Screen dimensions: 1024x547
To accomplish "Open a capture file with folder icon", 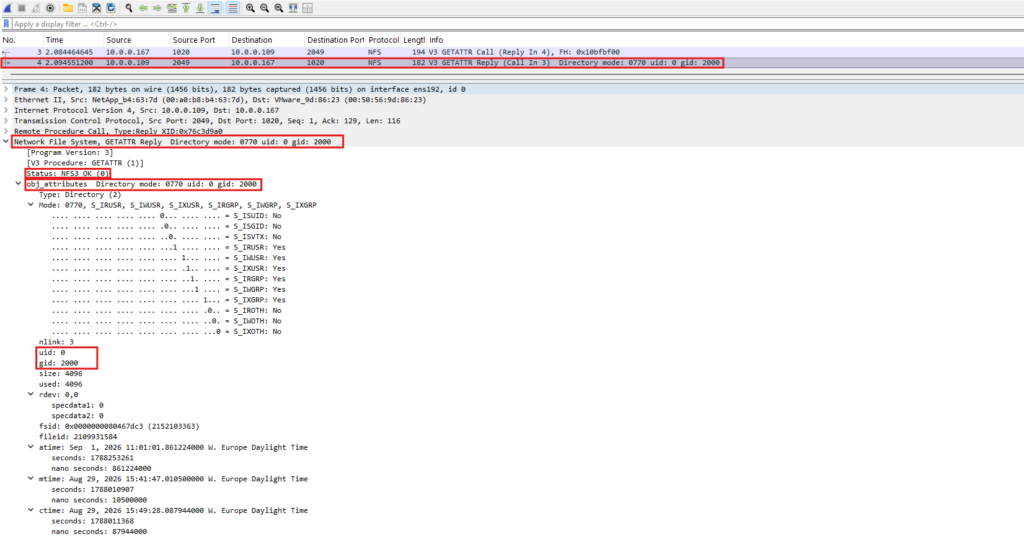I will pyautogui.click(x=68, y=8).
